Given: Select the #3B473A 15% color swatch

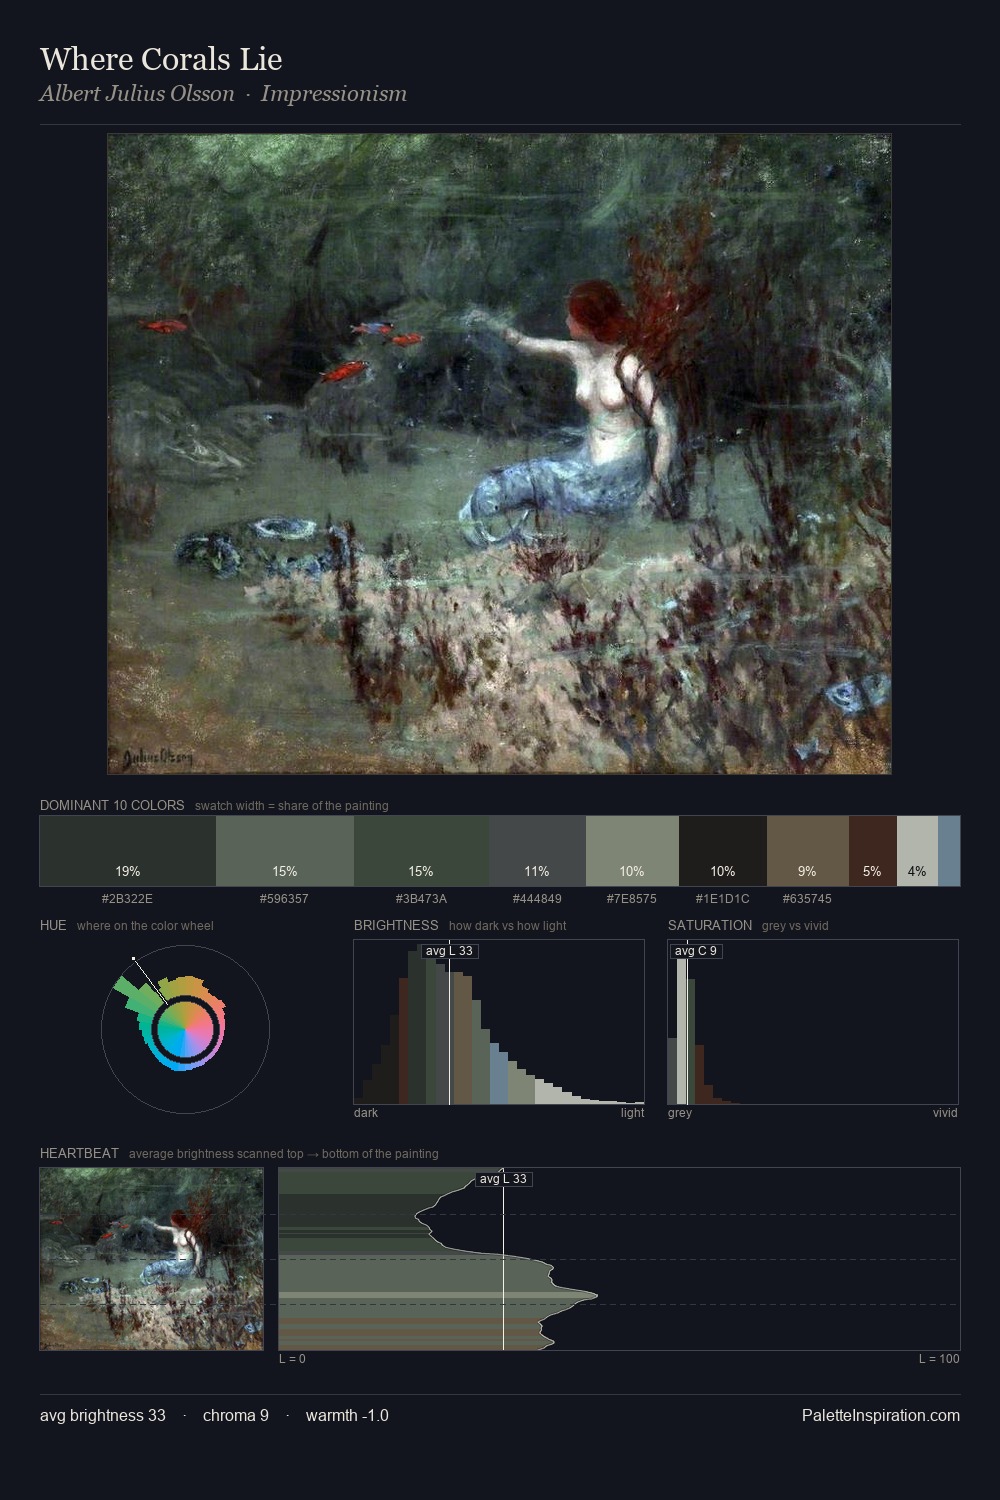Looking at the screenshot, I should 421,851.
